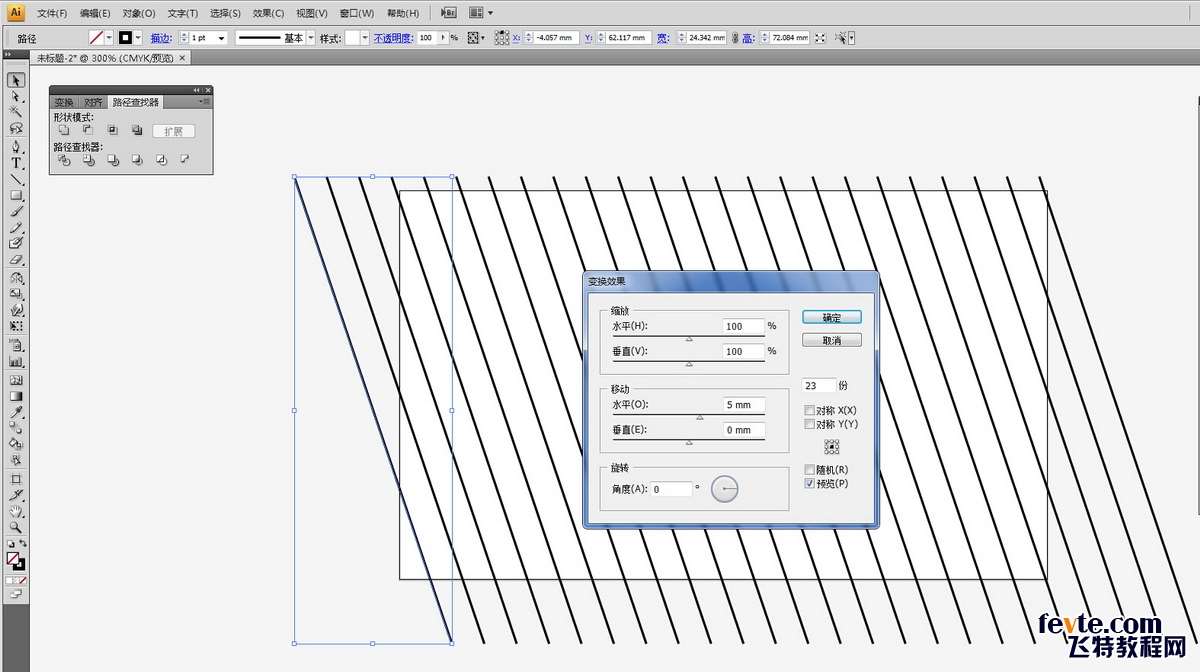Screen dimensions: 1200x672
Task: Pick the Column Graph tool
Action: 16,361
